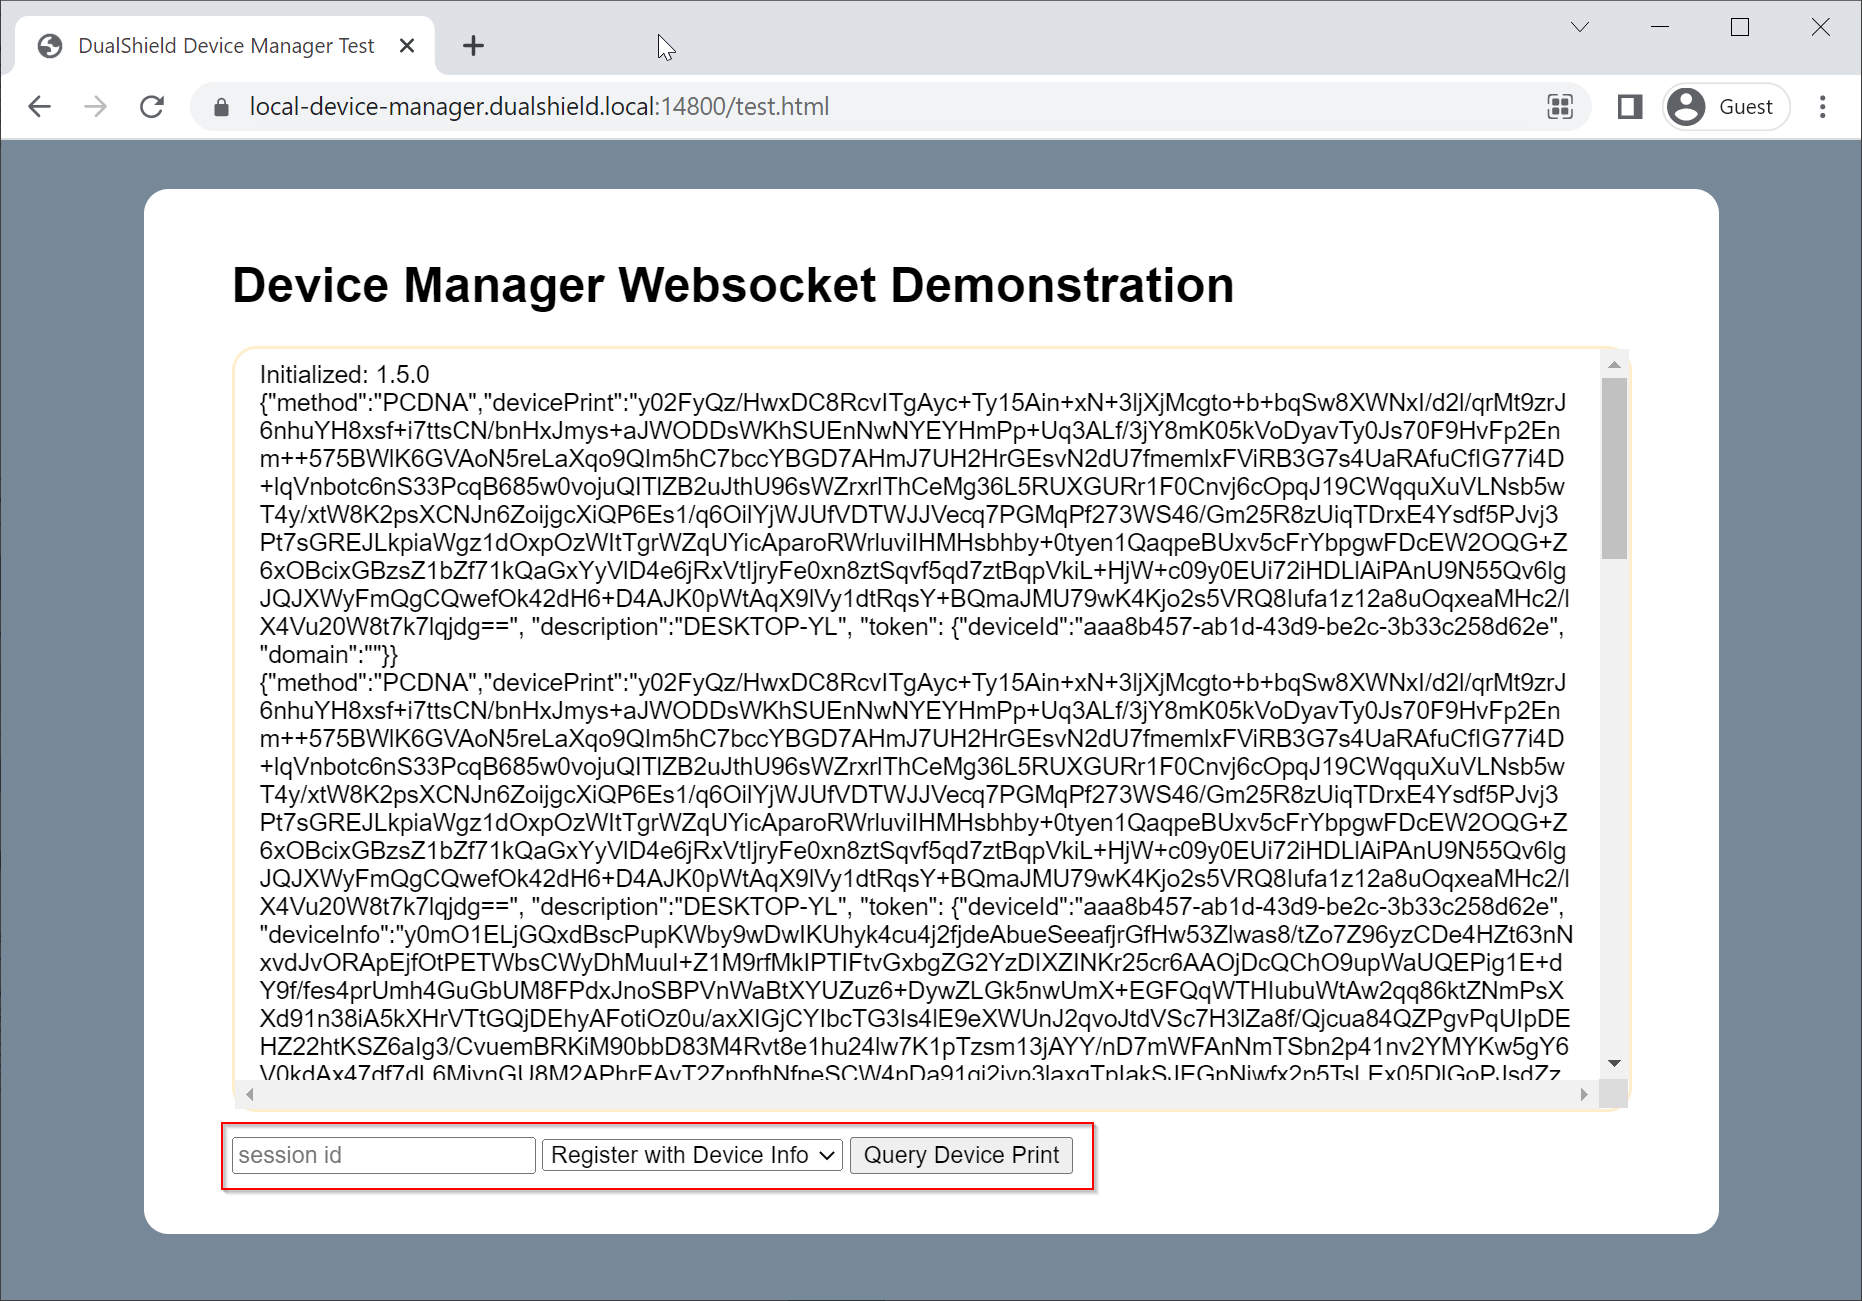The image size is (1862, 1301).
Task: Click the output box scroll down arrow
Action: (1614, 1063)
